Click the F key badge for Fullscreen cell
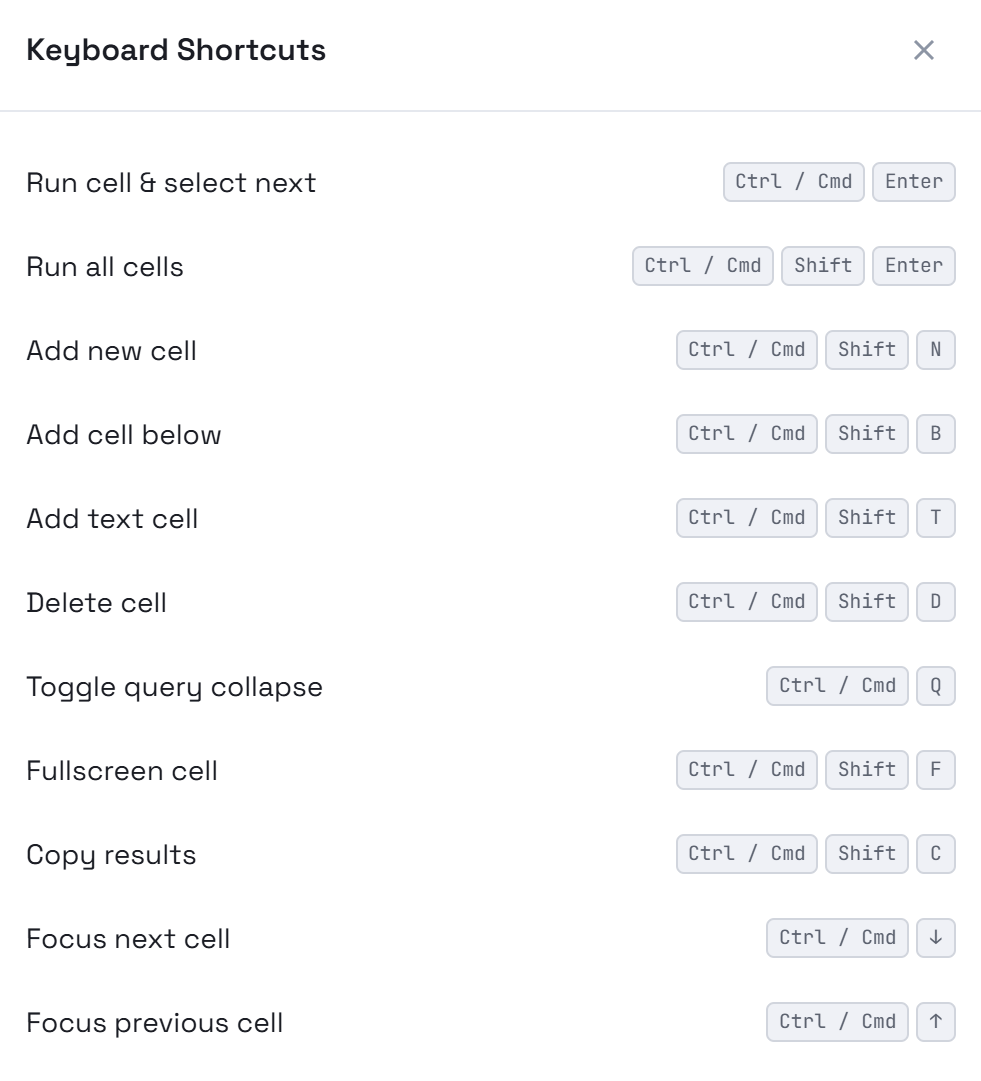The width and height of the screenshot is (981, 1081). (x=936, y=770)
